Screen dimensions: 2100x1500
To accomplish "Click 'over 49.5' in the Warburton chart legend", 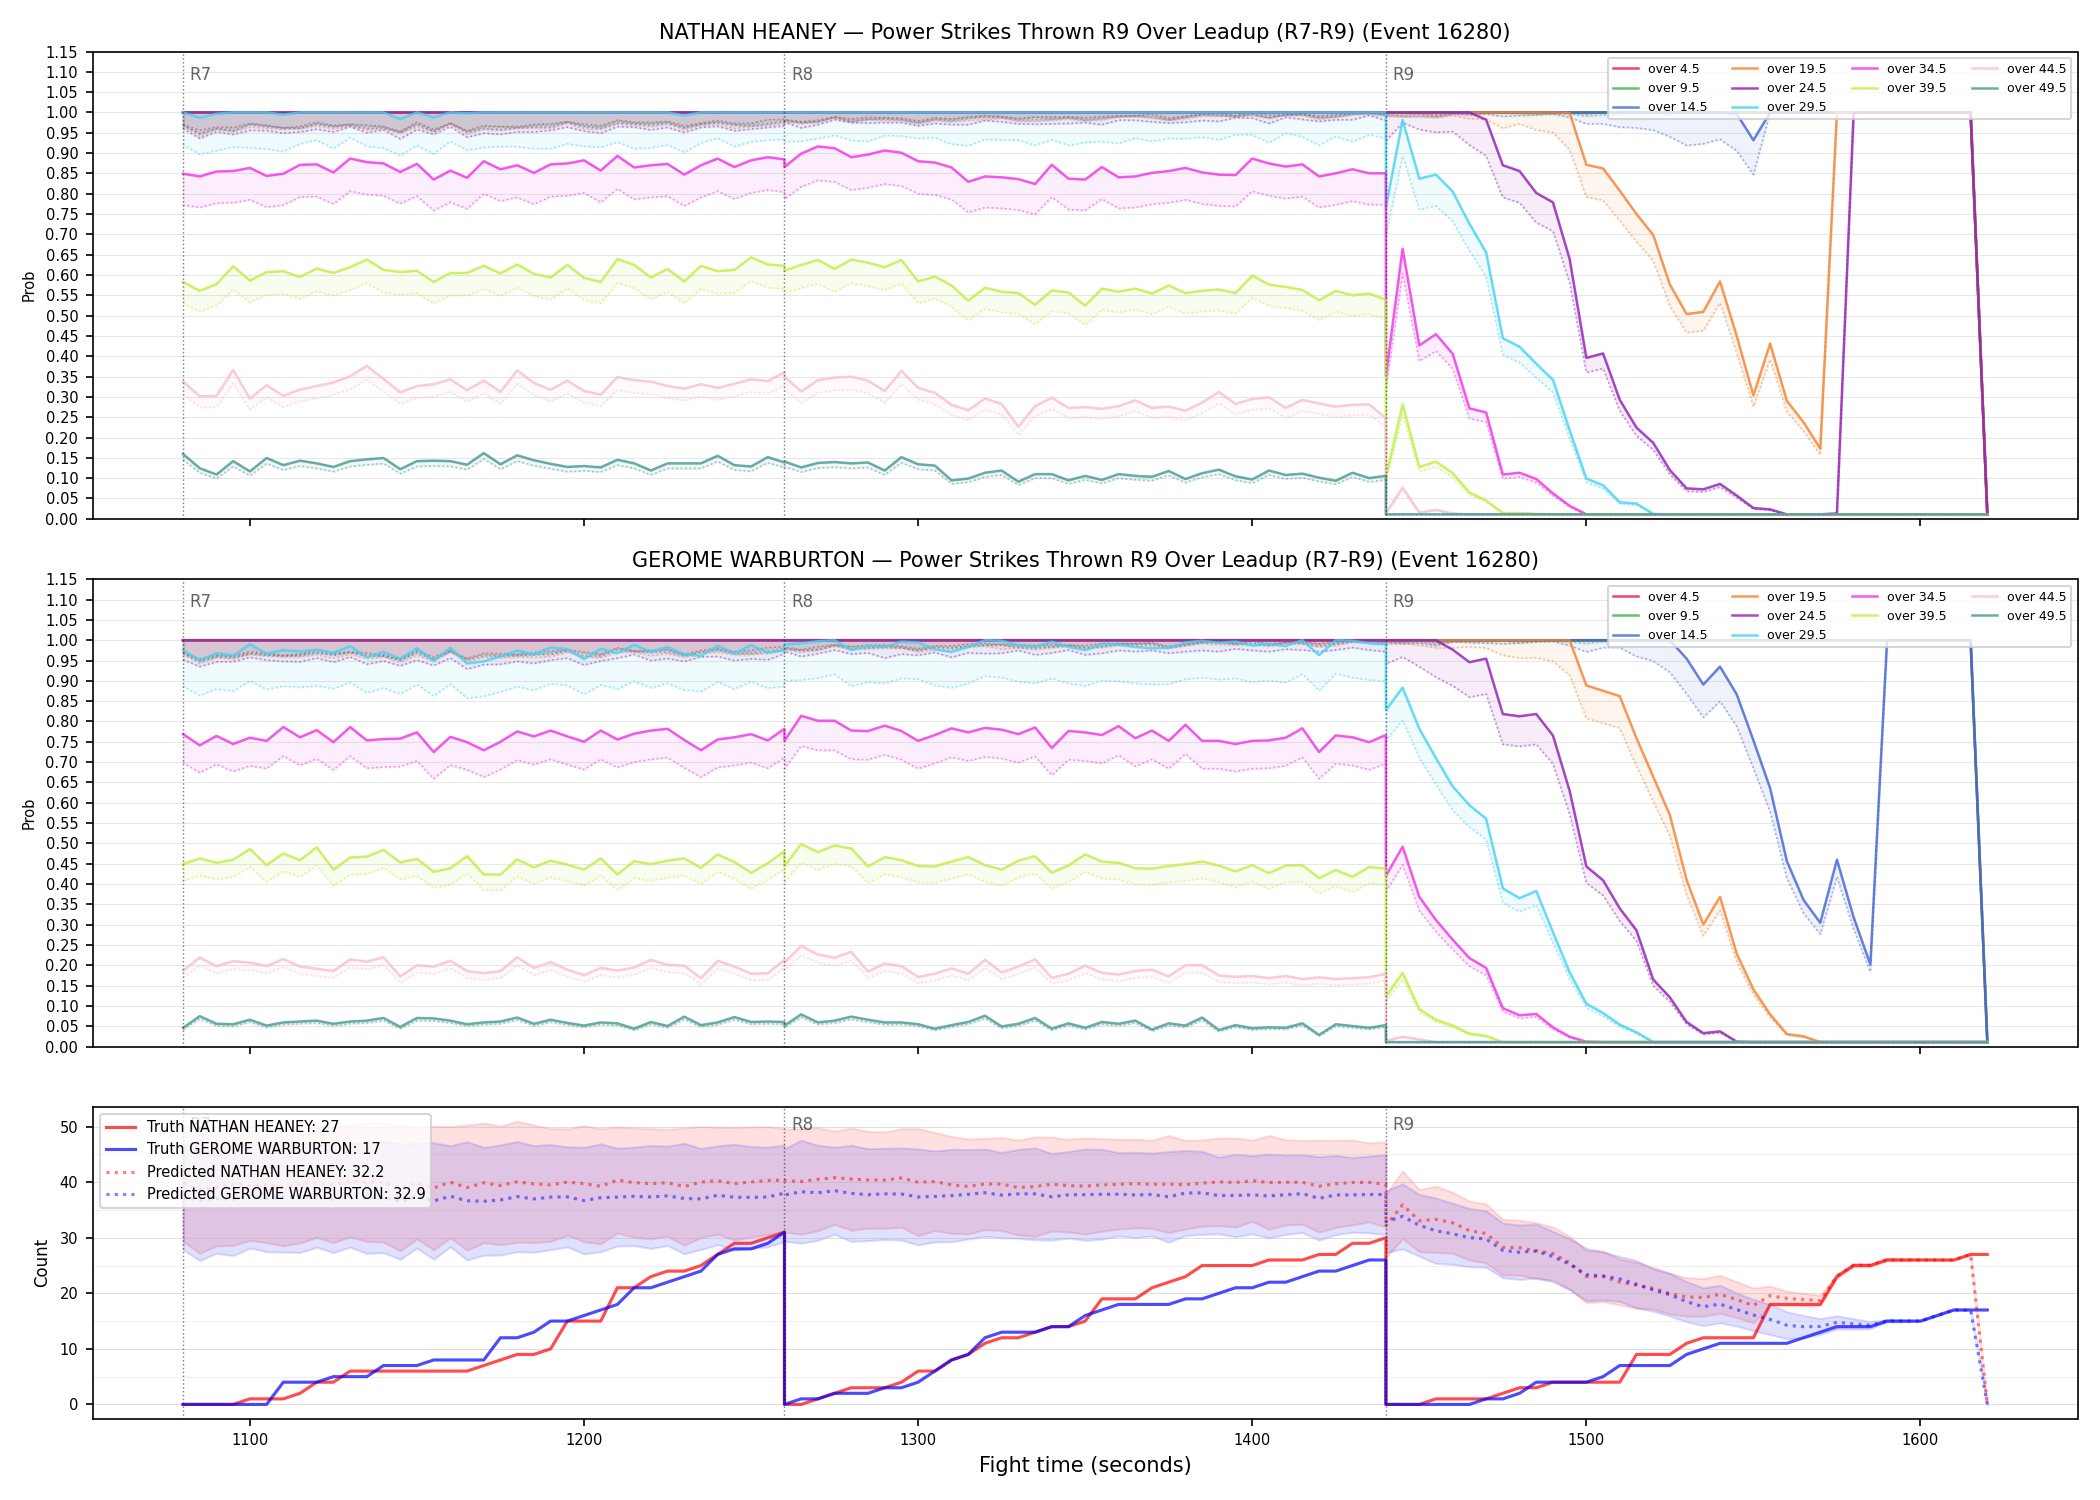I will (x=2036, y=616).
